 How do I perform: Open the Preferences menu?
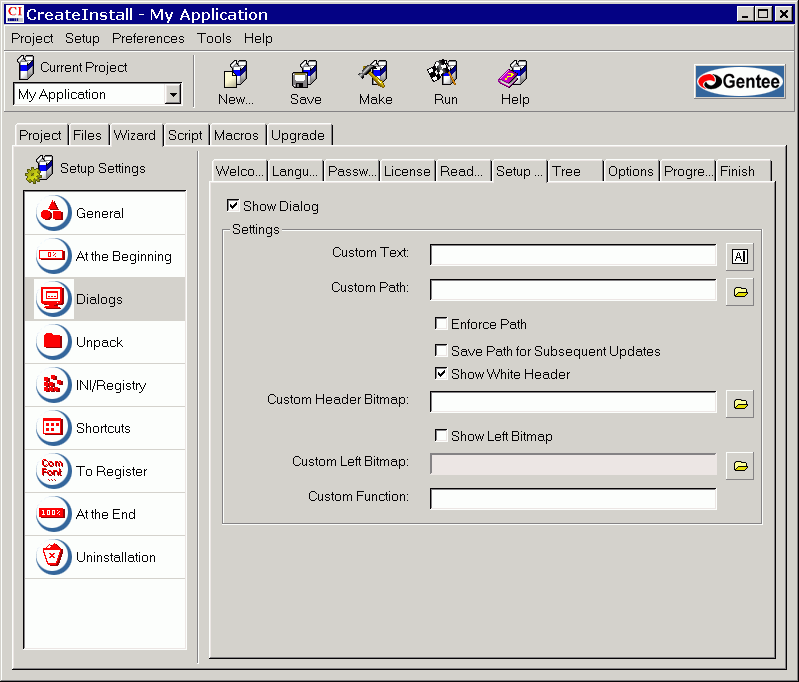pyautogui.click(x=148, y=38)
